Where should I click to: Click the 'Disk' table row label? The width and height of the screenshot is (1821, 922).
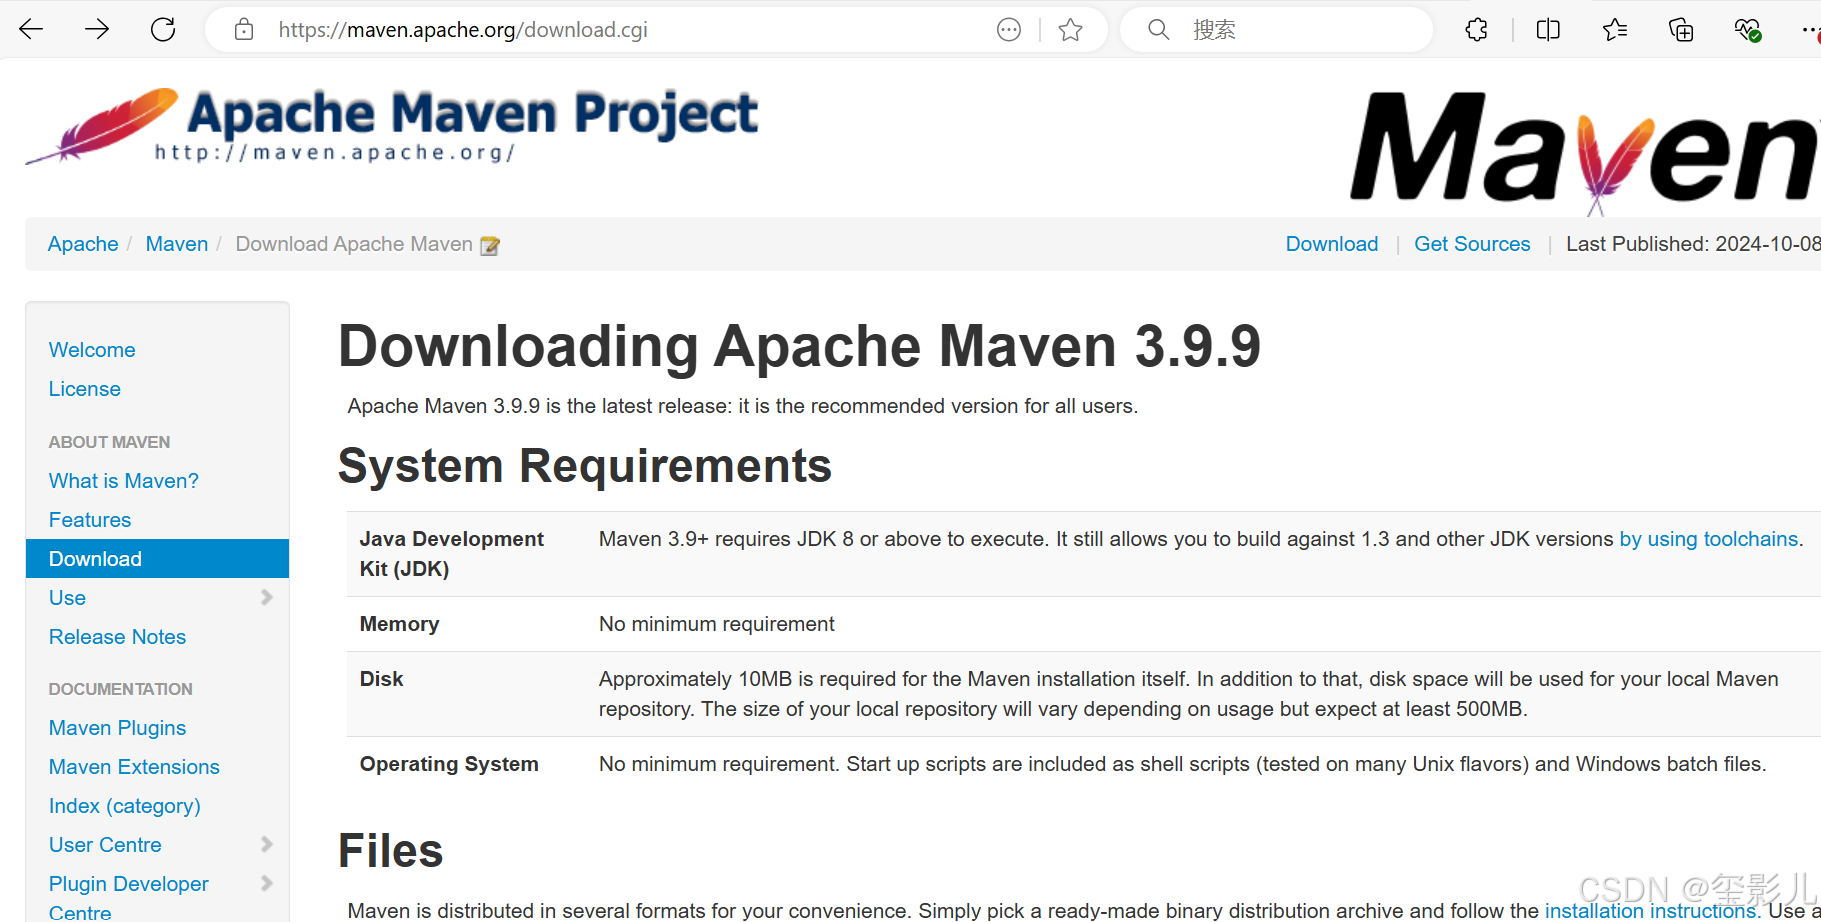tap(381, 679)
